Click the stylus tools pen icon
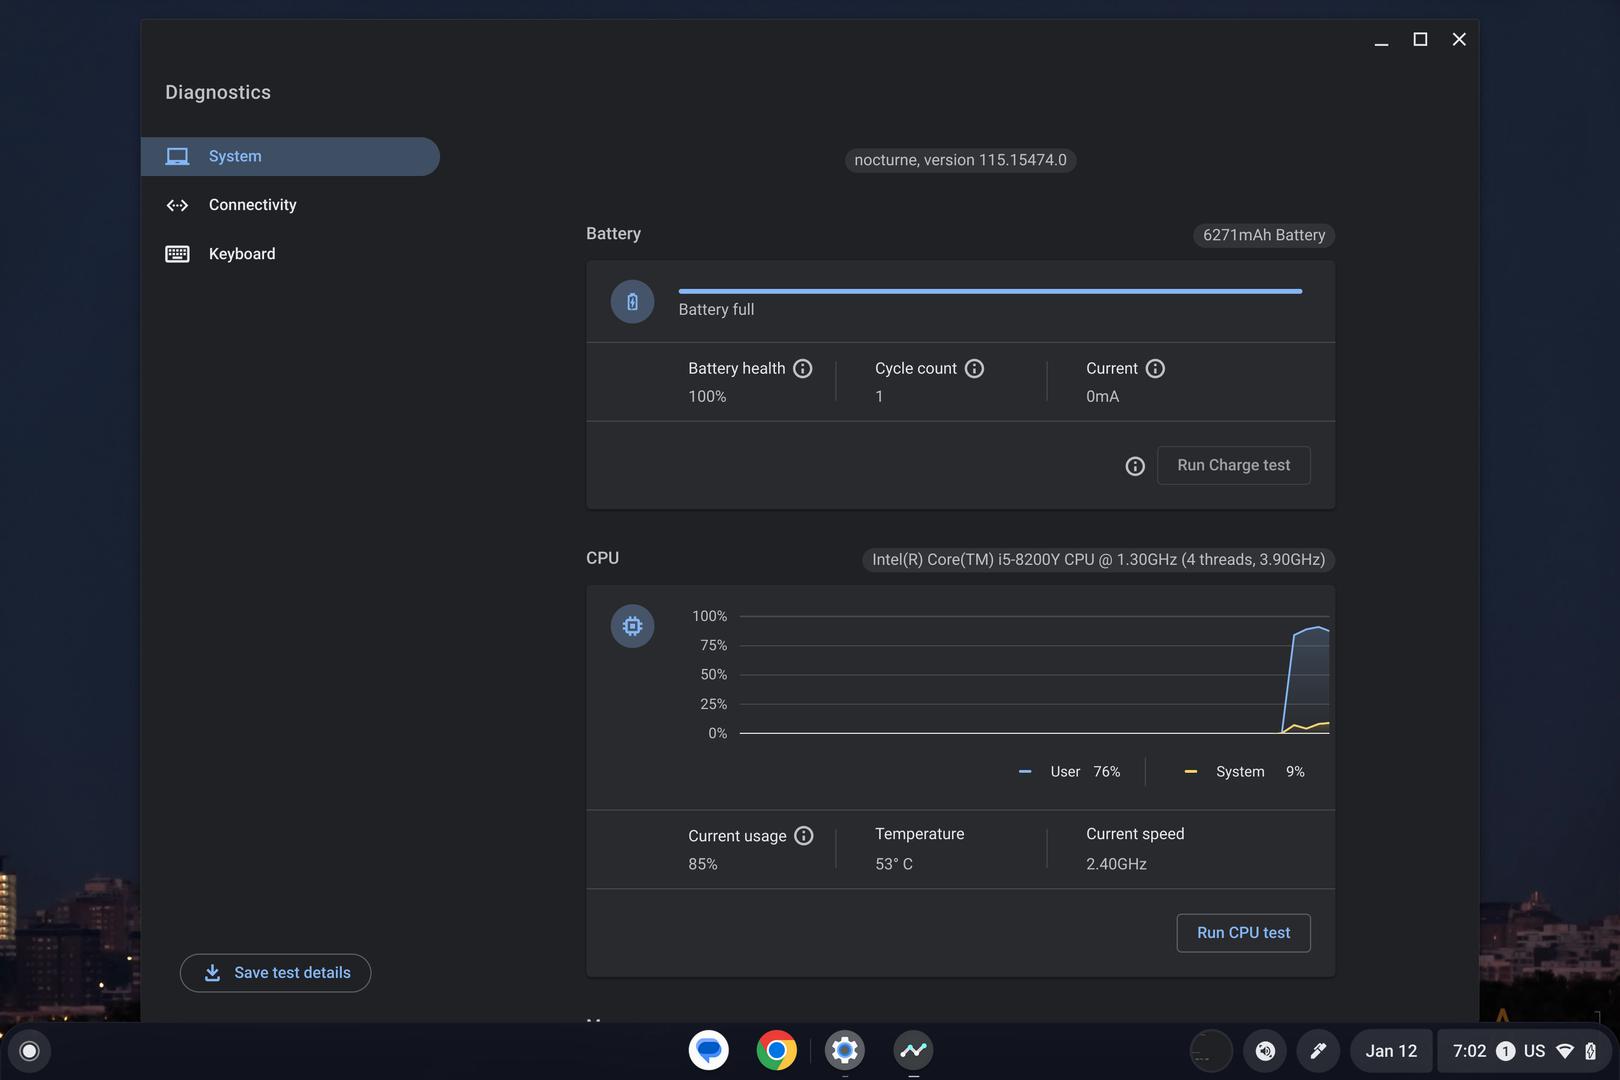The height and width of the screenshot is (1080, 1620). tap(1318, 1051)
